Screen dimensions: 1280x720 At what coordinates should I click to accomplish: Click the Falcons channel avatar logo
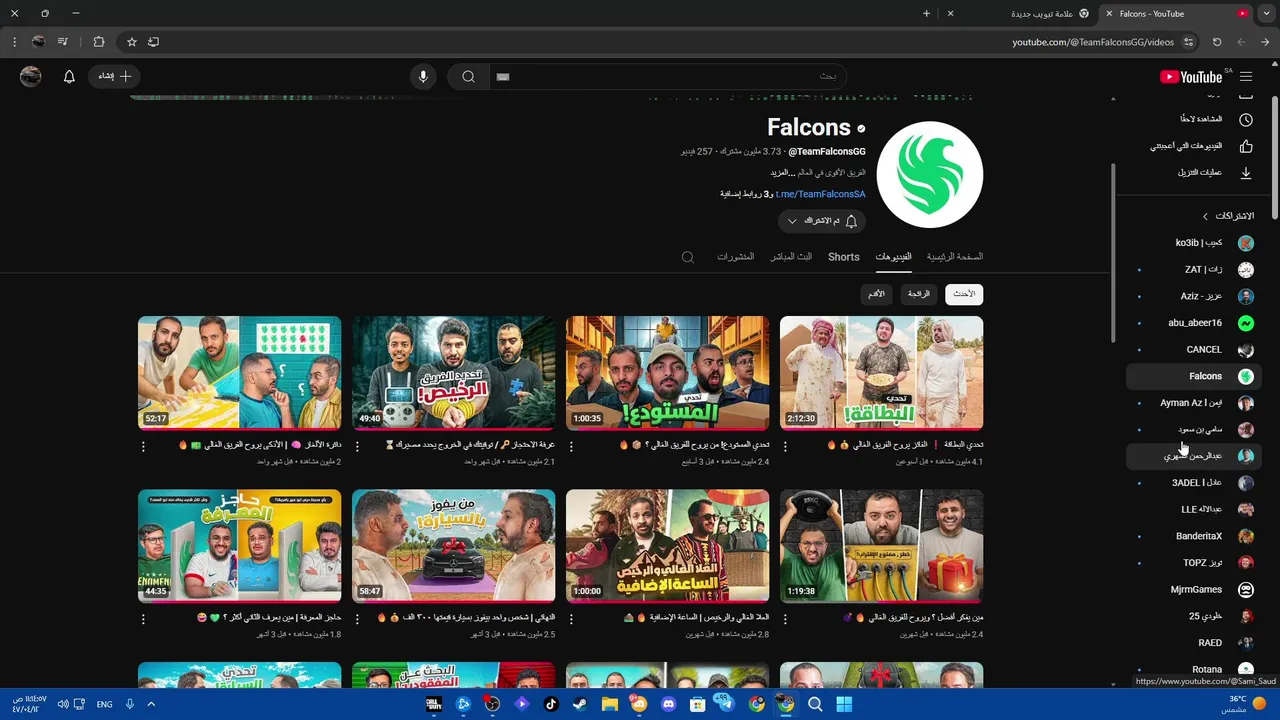tap(929, 175)
